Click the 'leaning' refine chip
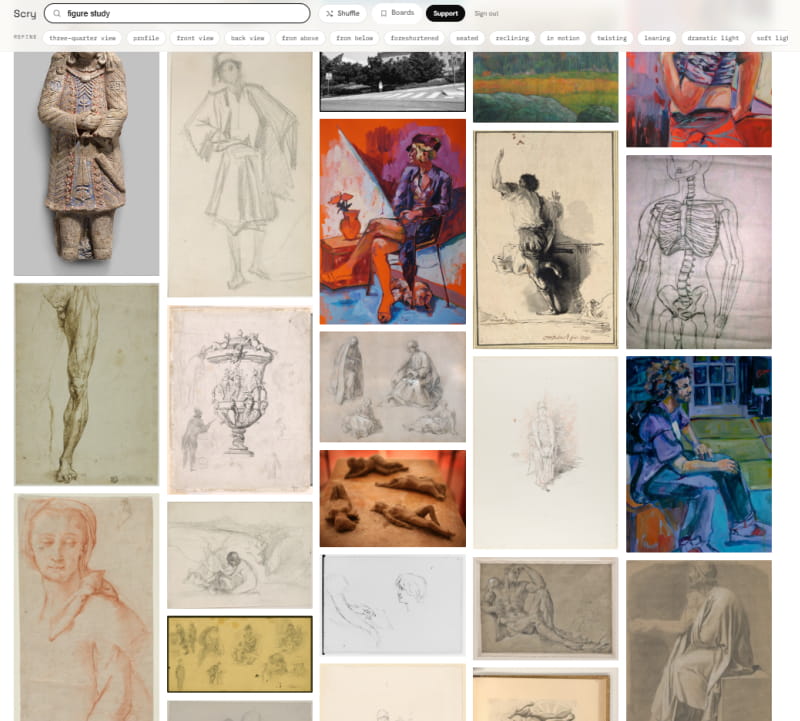 tap(657, 38)
